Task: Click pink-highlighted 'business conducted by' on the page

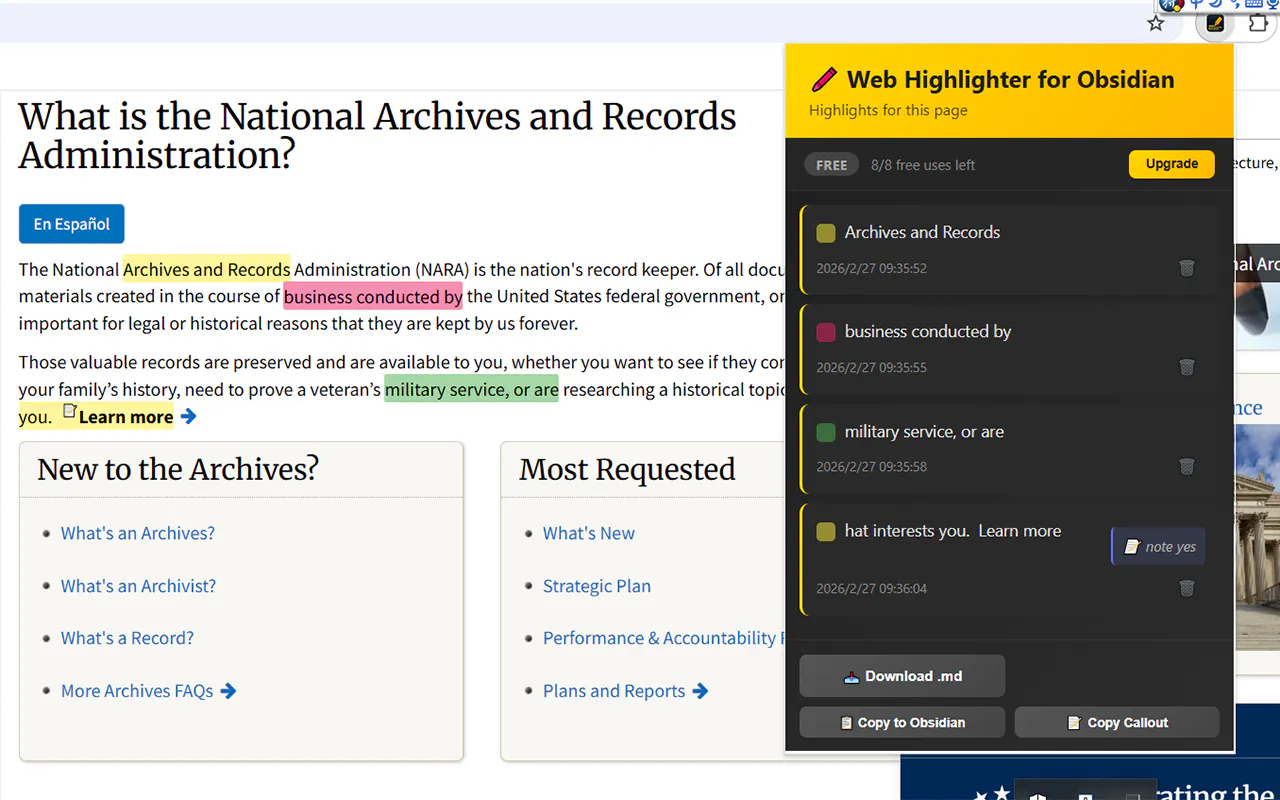Action: [373, 296]
